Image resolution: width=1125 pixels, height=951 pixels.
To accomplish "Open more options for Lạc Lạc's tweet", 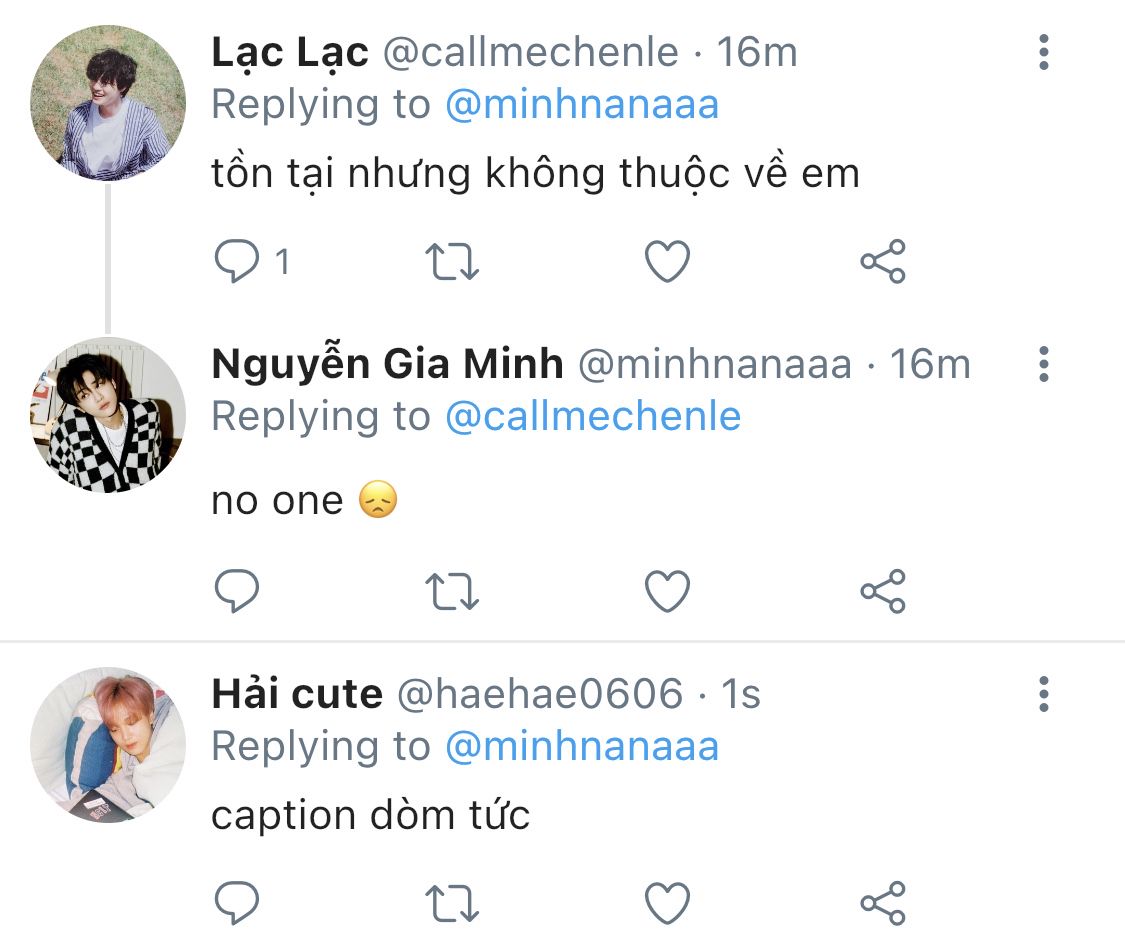I will click(1044, 52).
